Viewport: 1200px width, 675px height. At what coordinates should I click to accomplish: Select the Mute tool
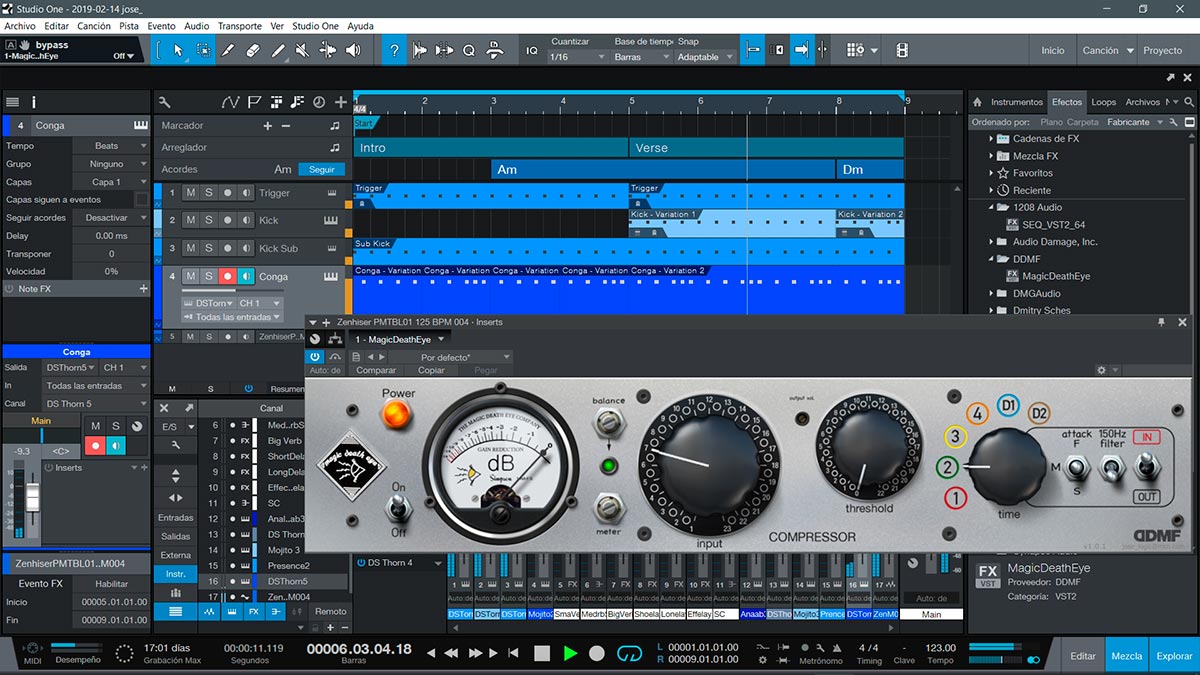coord(303,50)
